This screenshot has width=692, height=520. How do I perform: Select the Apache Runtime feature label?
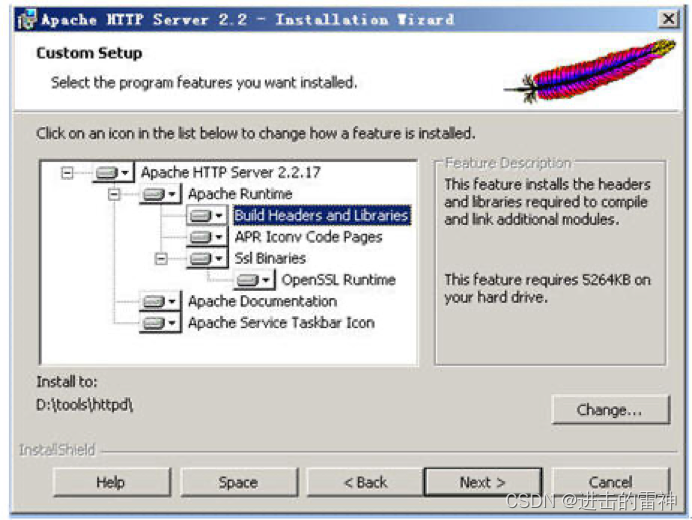coord(240,194)
